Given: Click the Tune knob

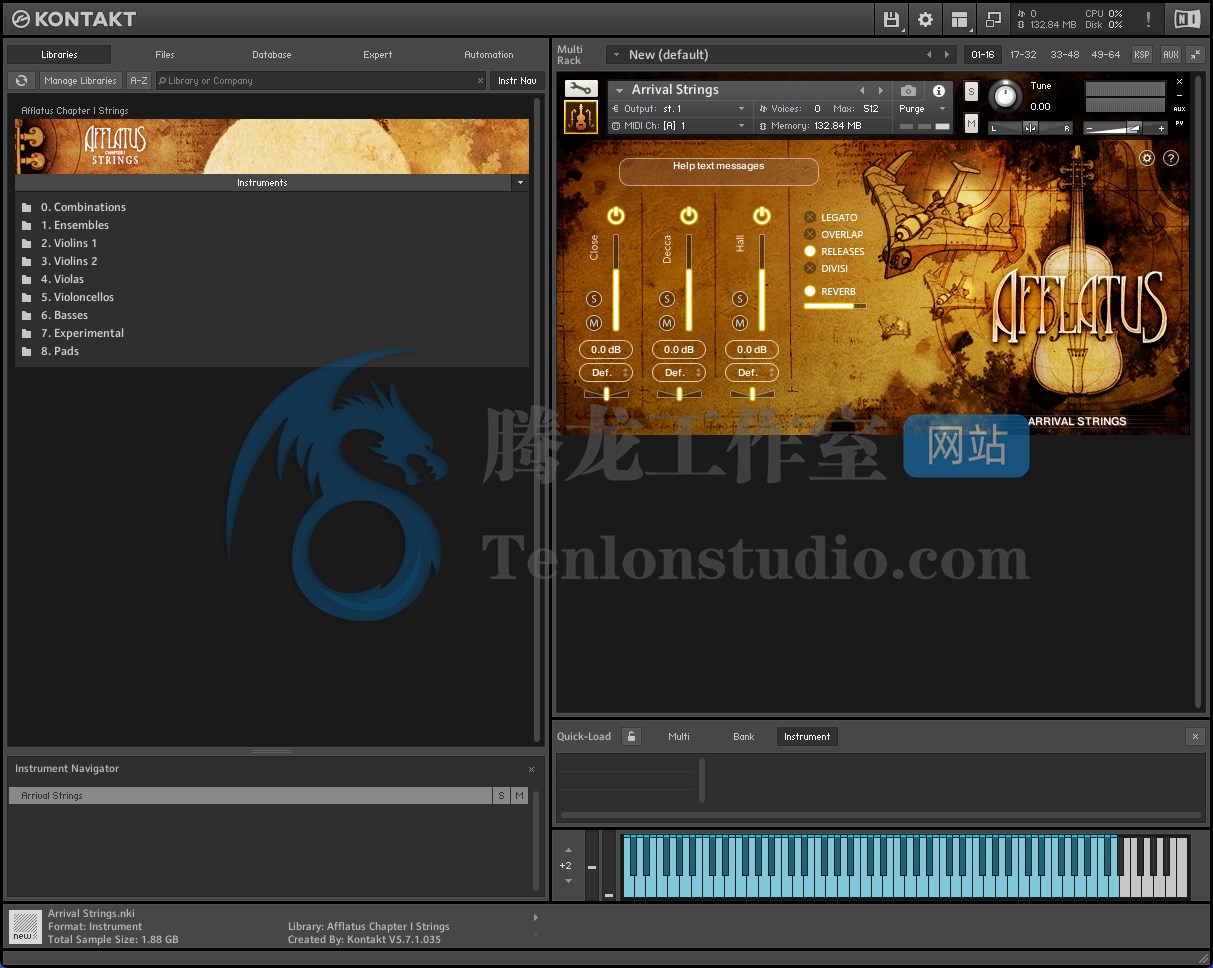Looking at the screenshot, I should pos(1005,96).
